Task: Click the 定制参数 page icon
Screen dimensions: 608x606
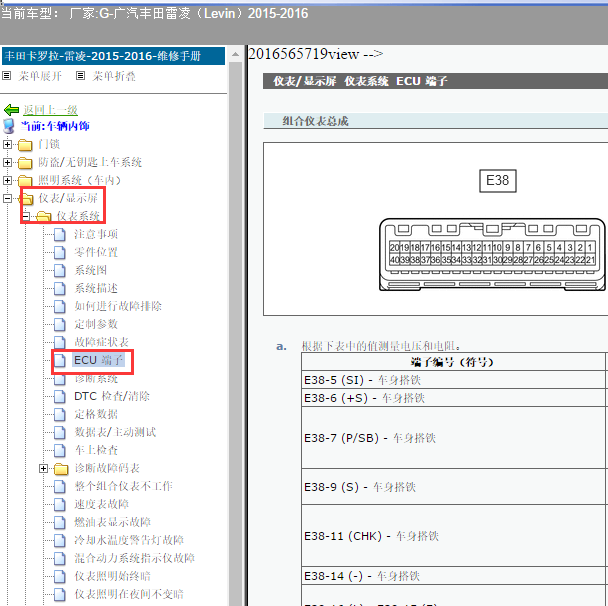Action: click(59, 324)
